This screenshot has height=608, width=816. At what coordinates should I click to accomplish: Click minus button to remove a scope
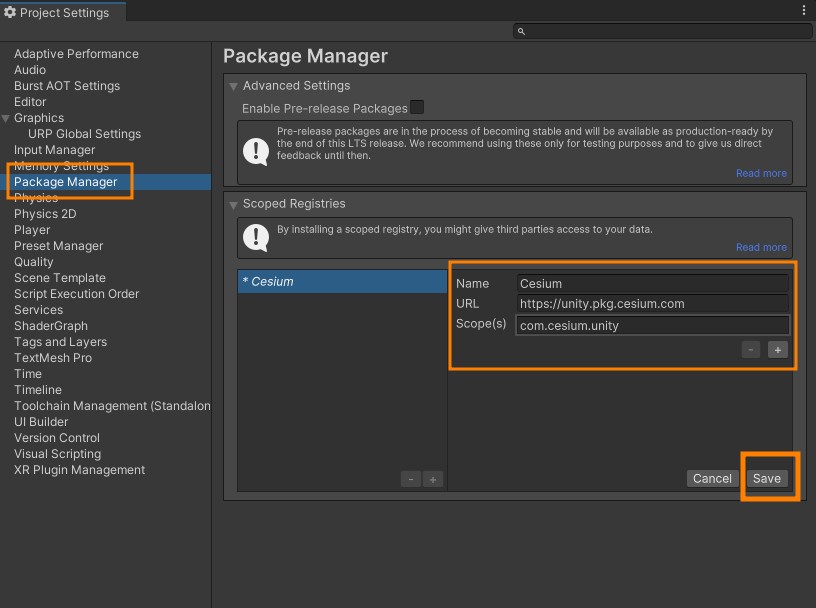click(x=751, y=350)
